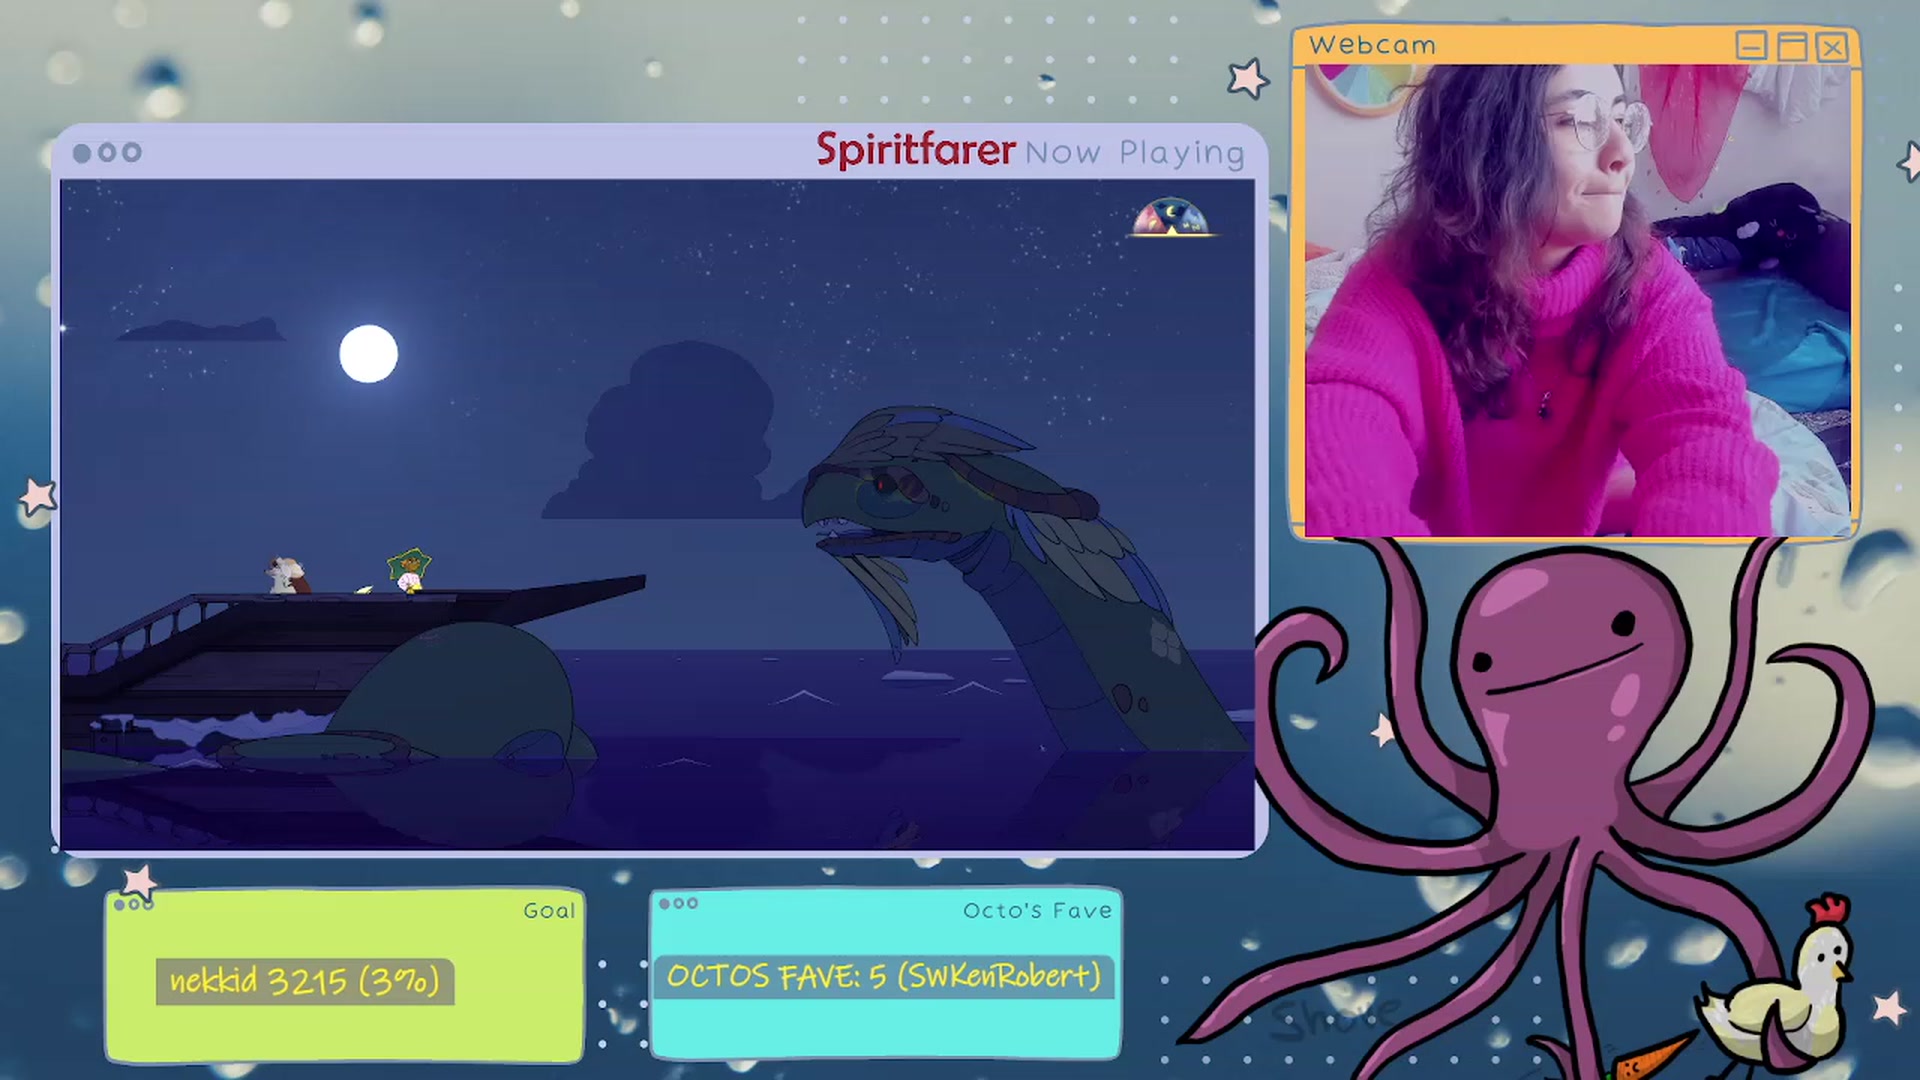The image size is (1920, 1080).
Task: Click the three dots on the Octo's Fave panel
Action: 678,904
